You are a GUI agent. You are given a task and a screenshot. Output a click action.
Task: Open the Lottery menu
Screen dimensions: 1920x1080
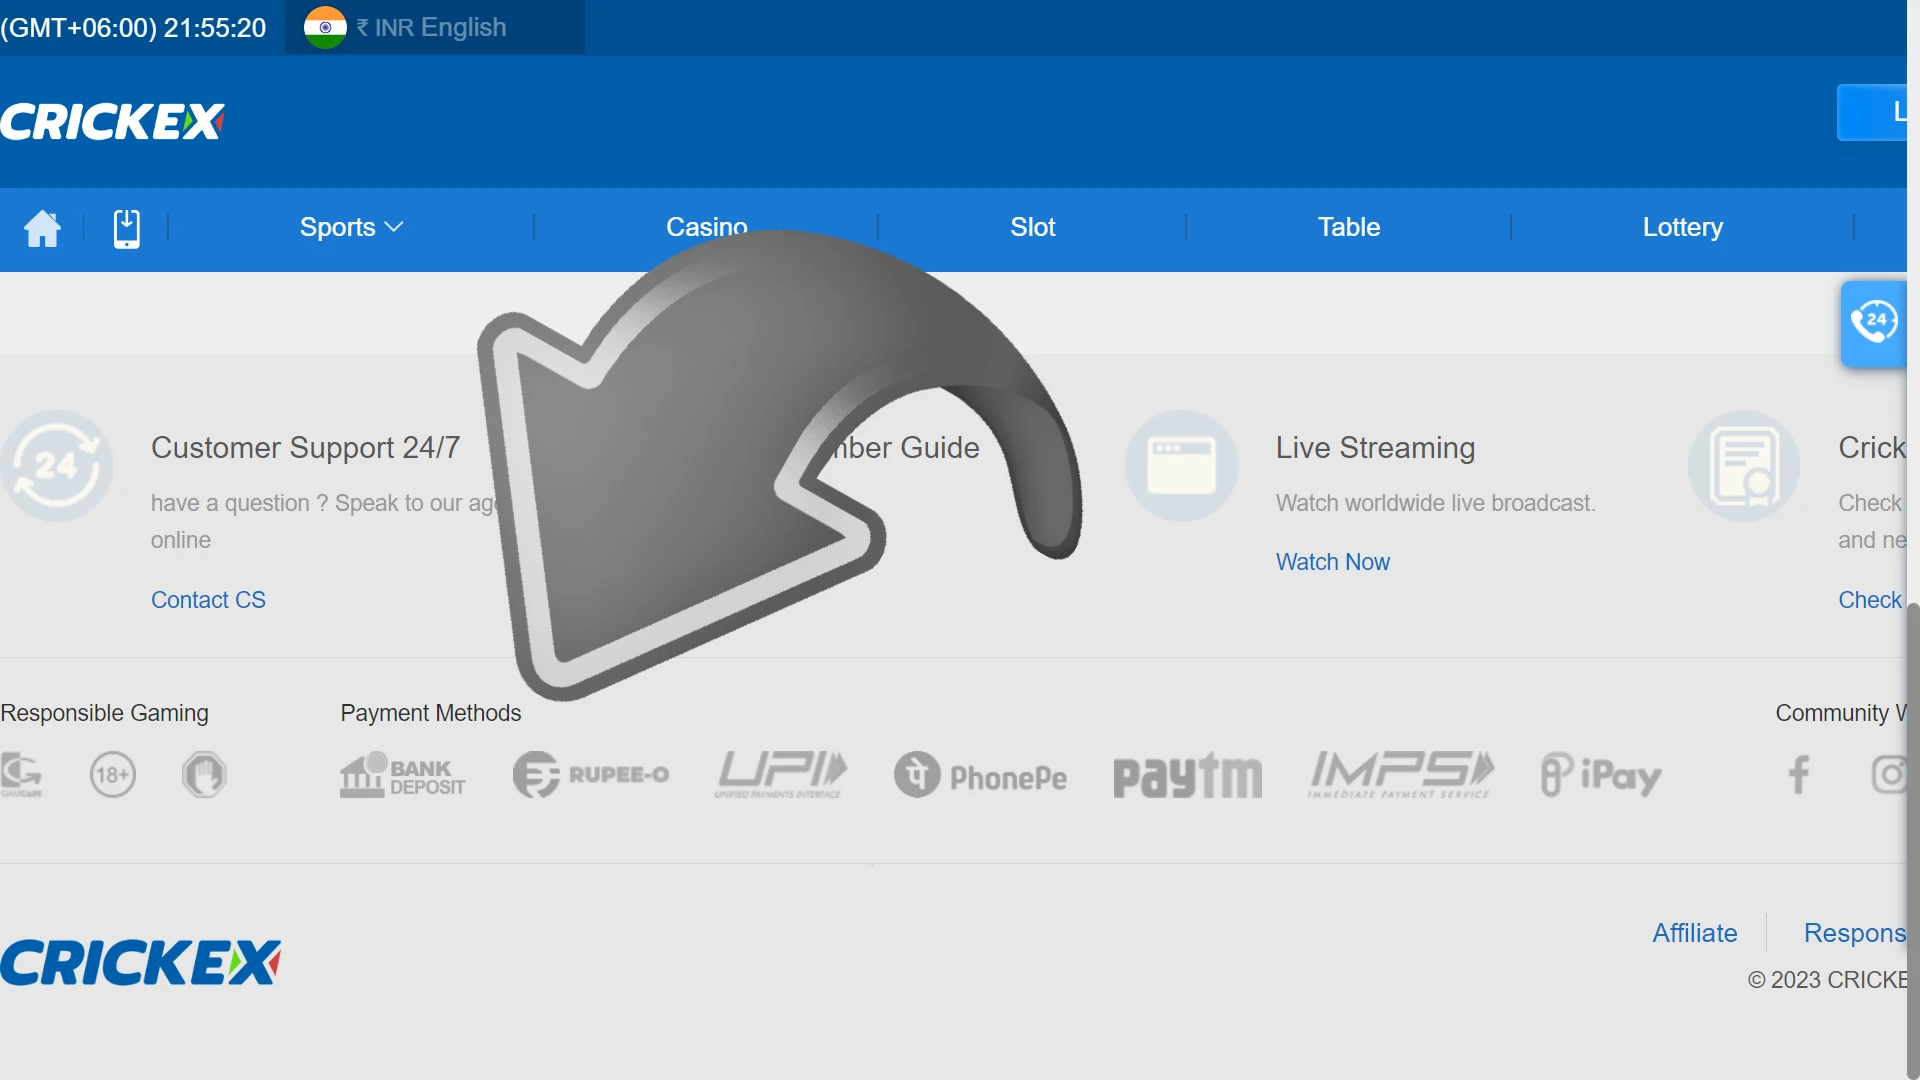pyautogui.click(x=1682, y=228)
